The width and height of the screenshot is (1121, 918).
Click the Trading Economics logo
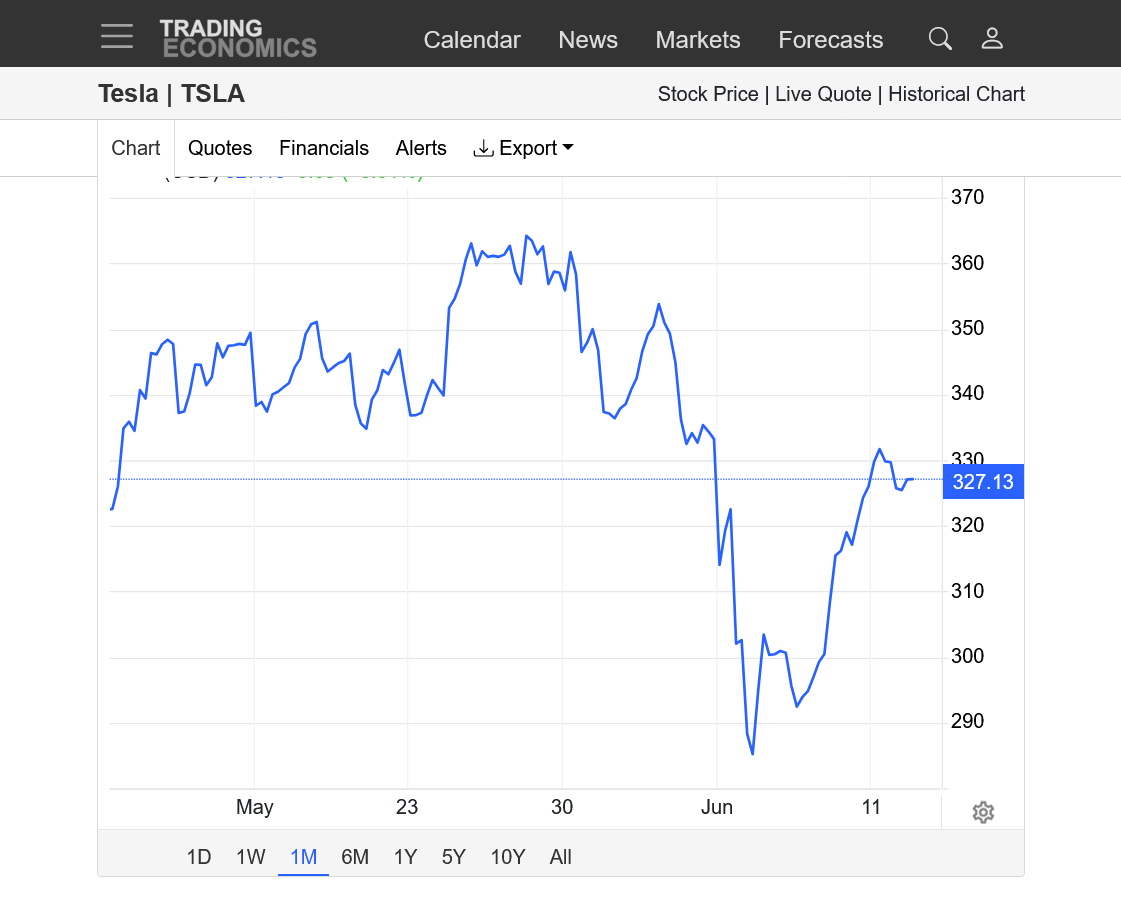238,38
